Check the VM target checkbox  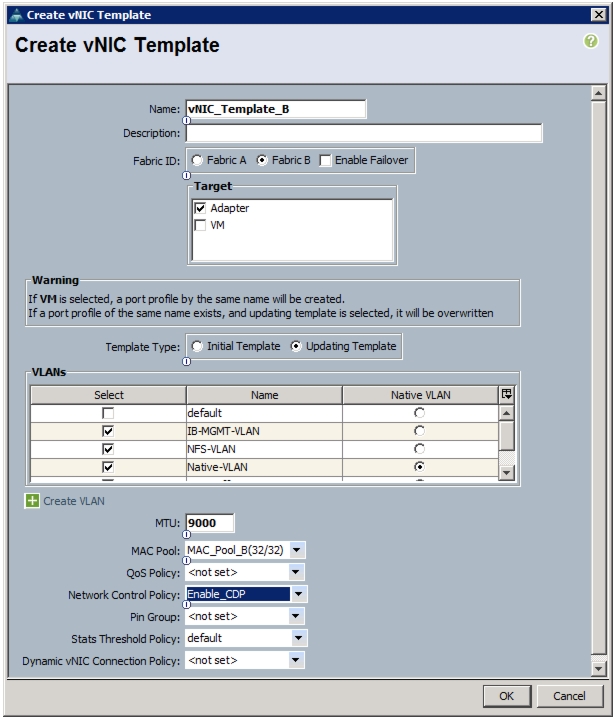tap(200, 225)
